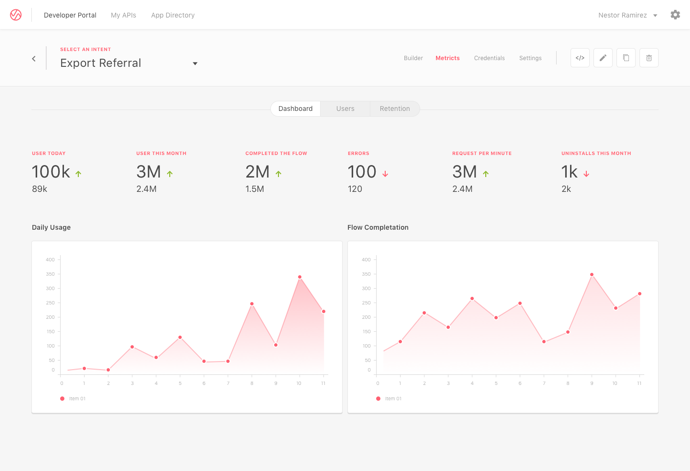Click the red app logo icon

pos(15,15)
